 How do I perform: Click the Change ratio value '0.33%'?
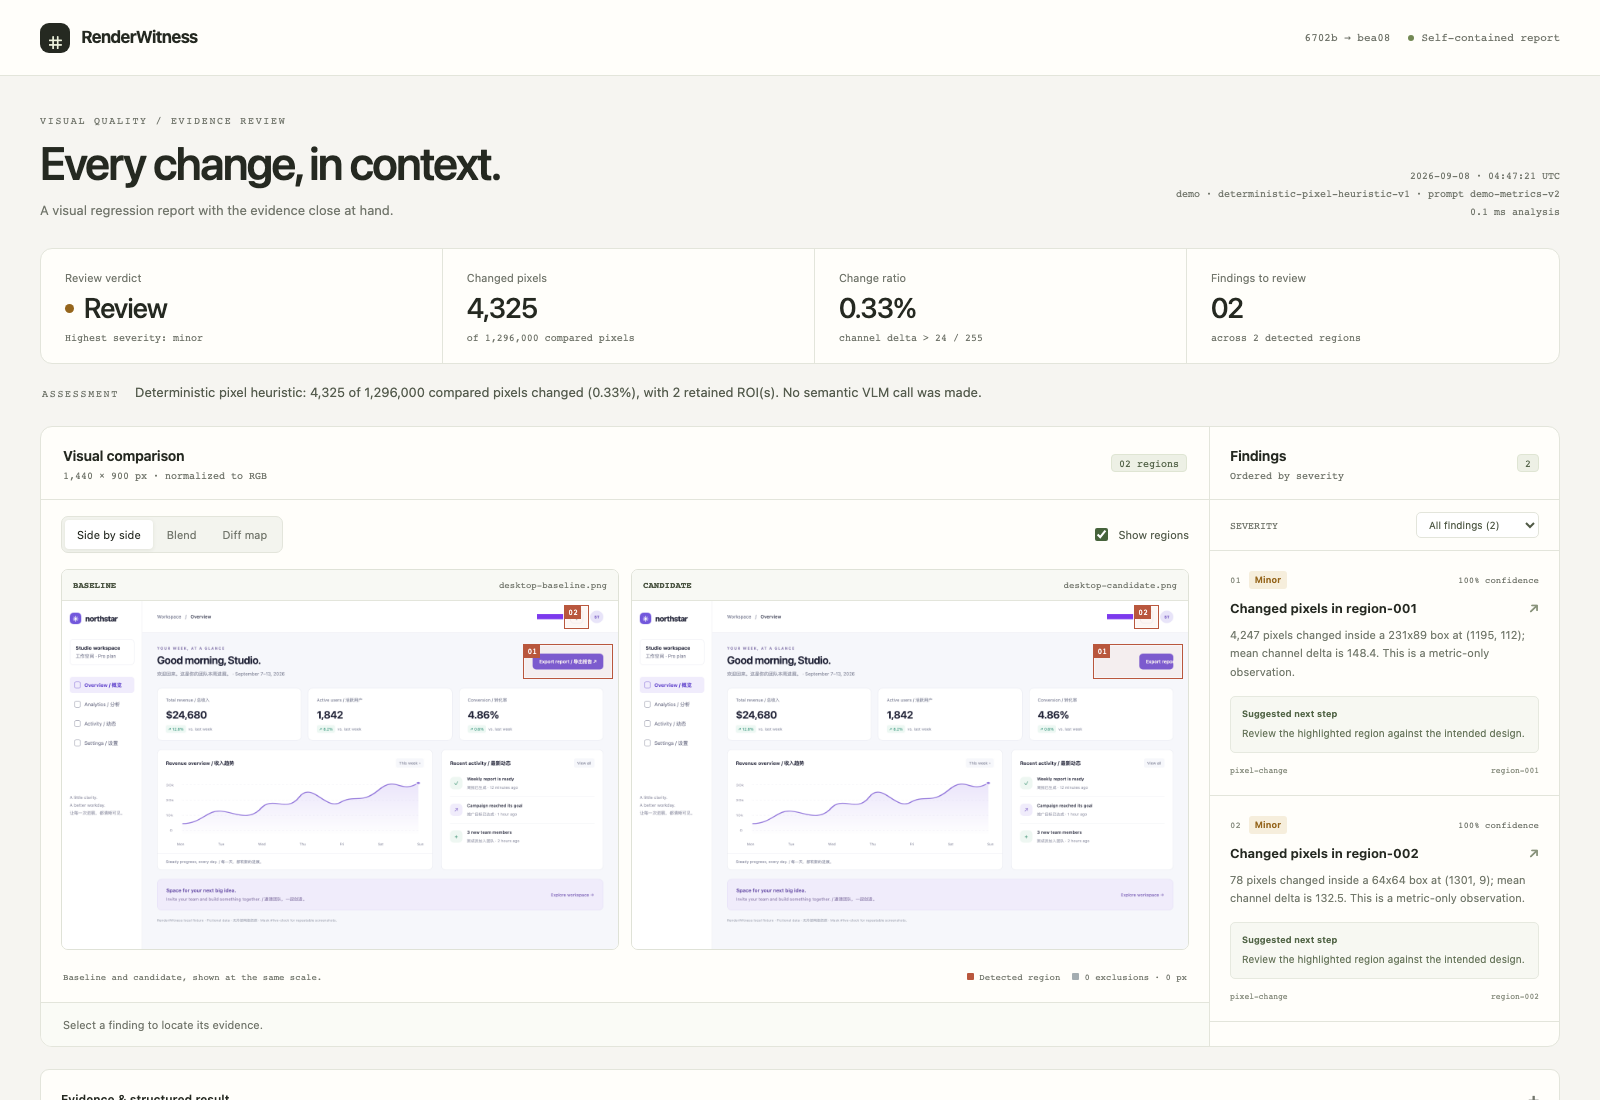coord(877,308)
